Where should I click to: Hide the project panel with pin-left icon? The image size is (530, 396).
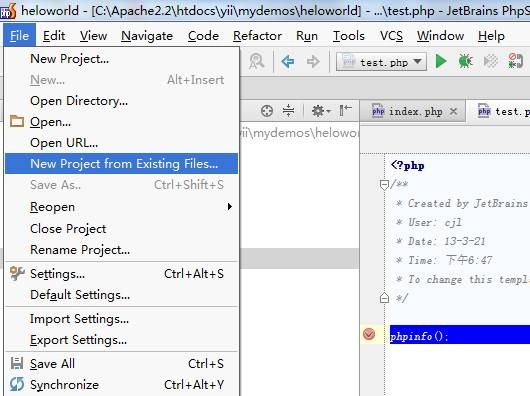click(345, 110)
